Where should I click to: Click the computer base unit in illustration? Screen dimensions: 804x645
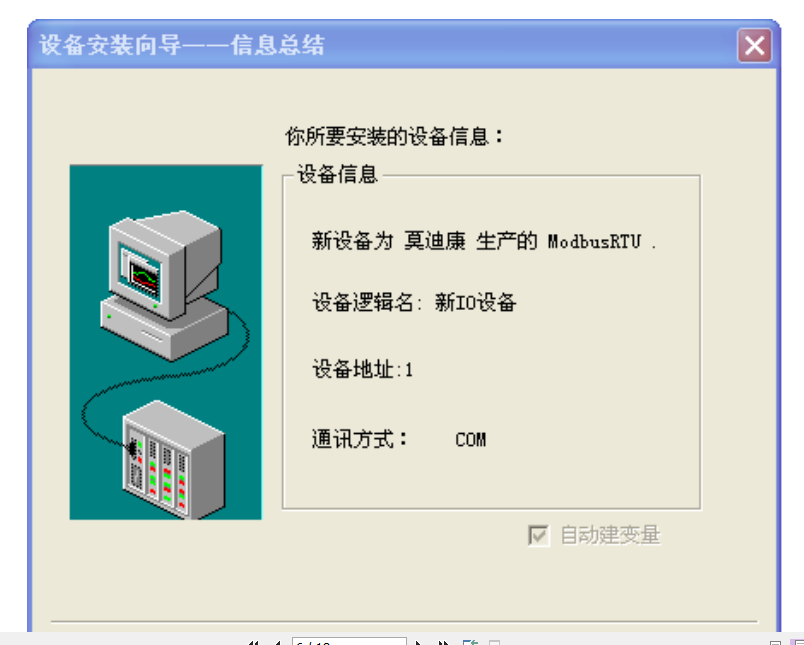pos(165,330)
